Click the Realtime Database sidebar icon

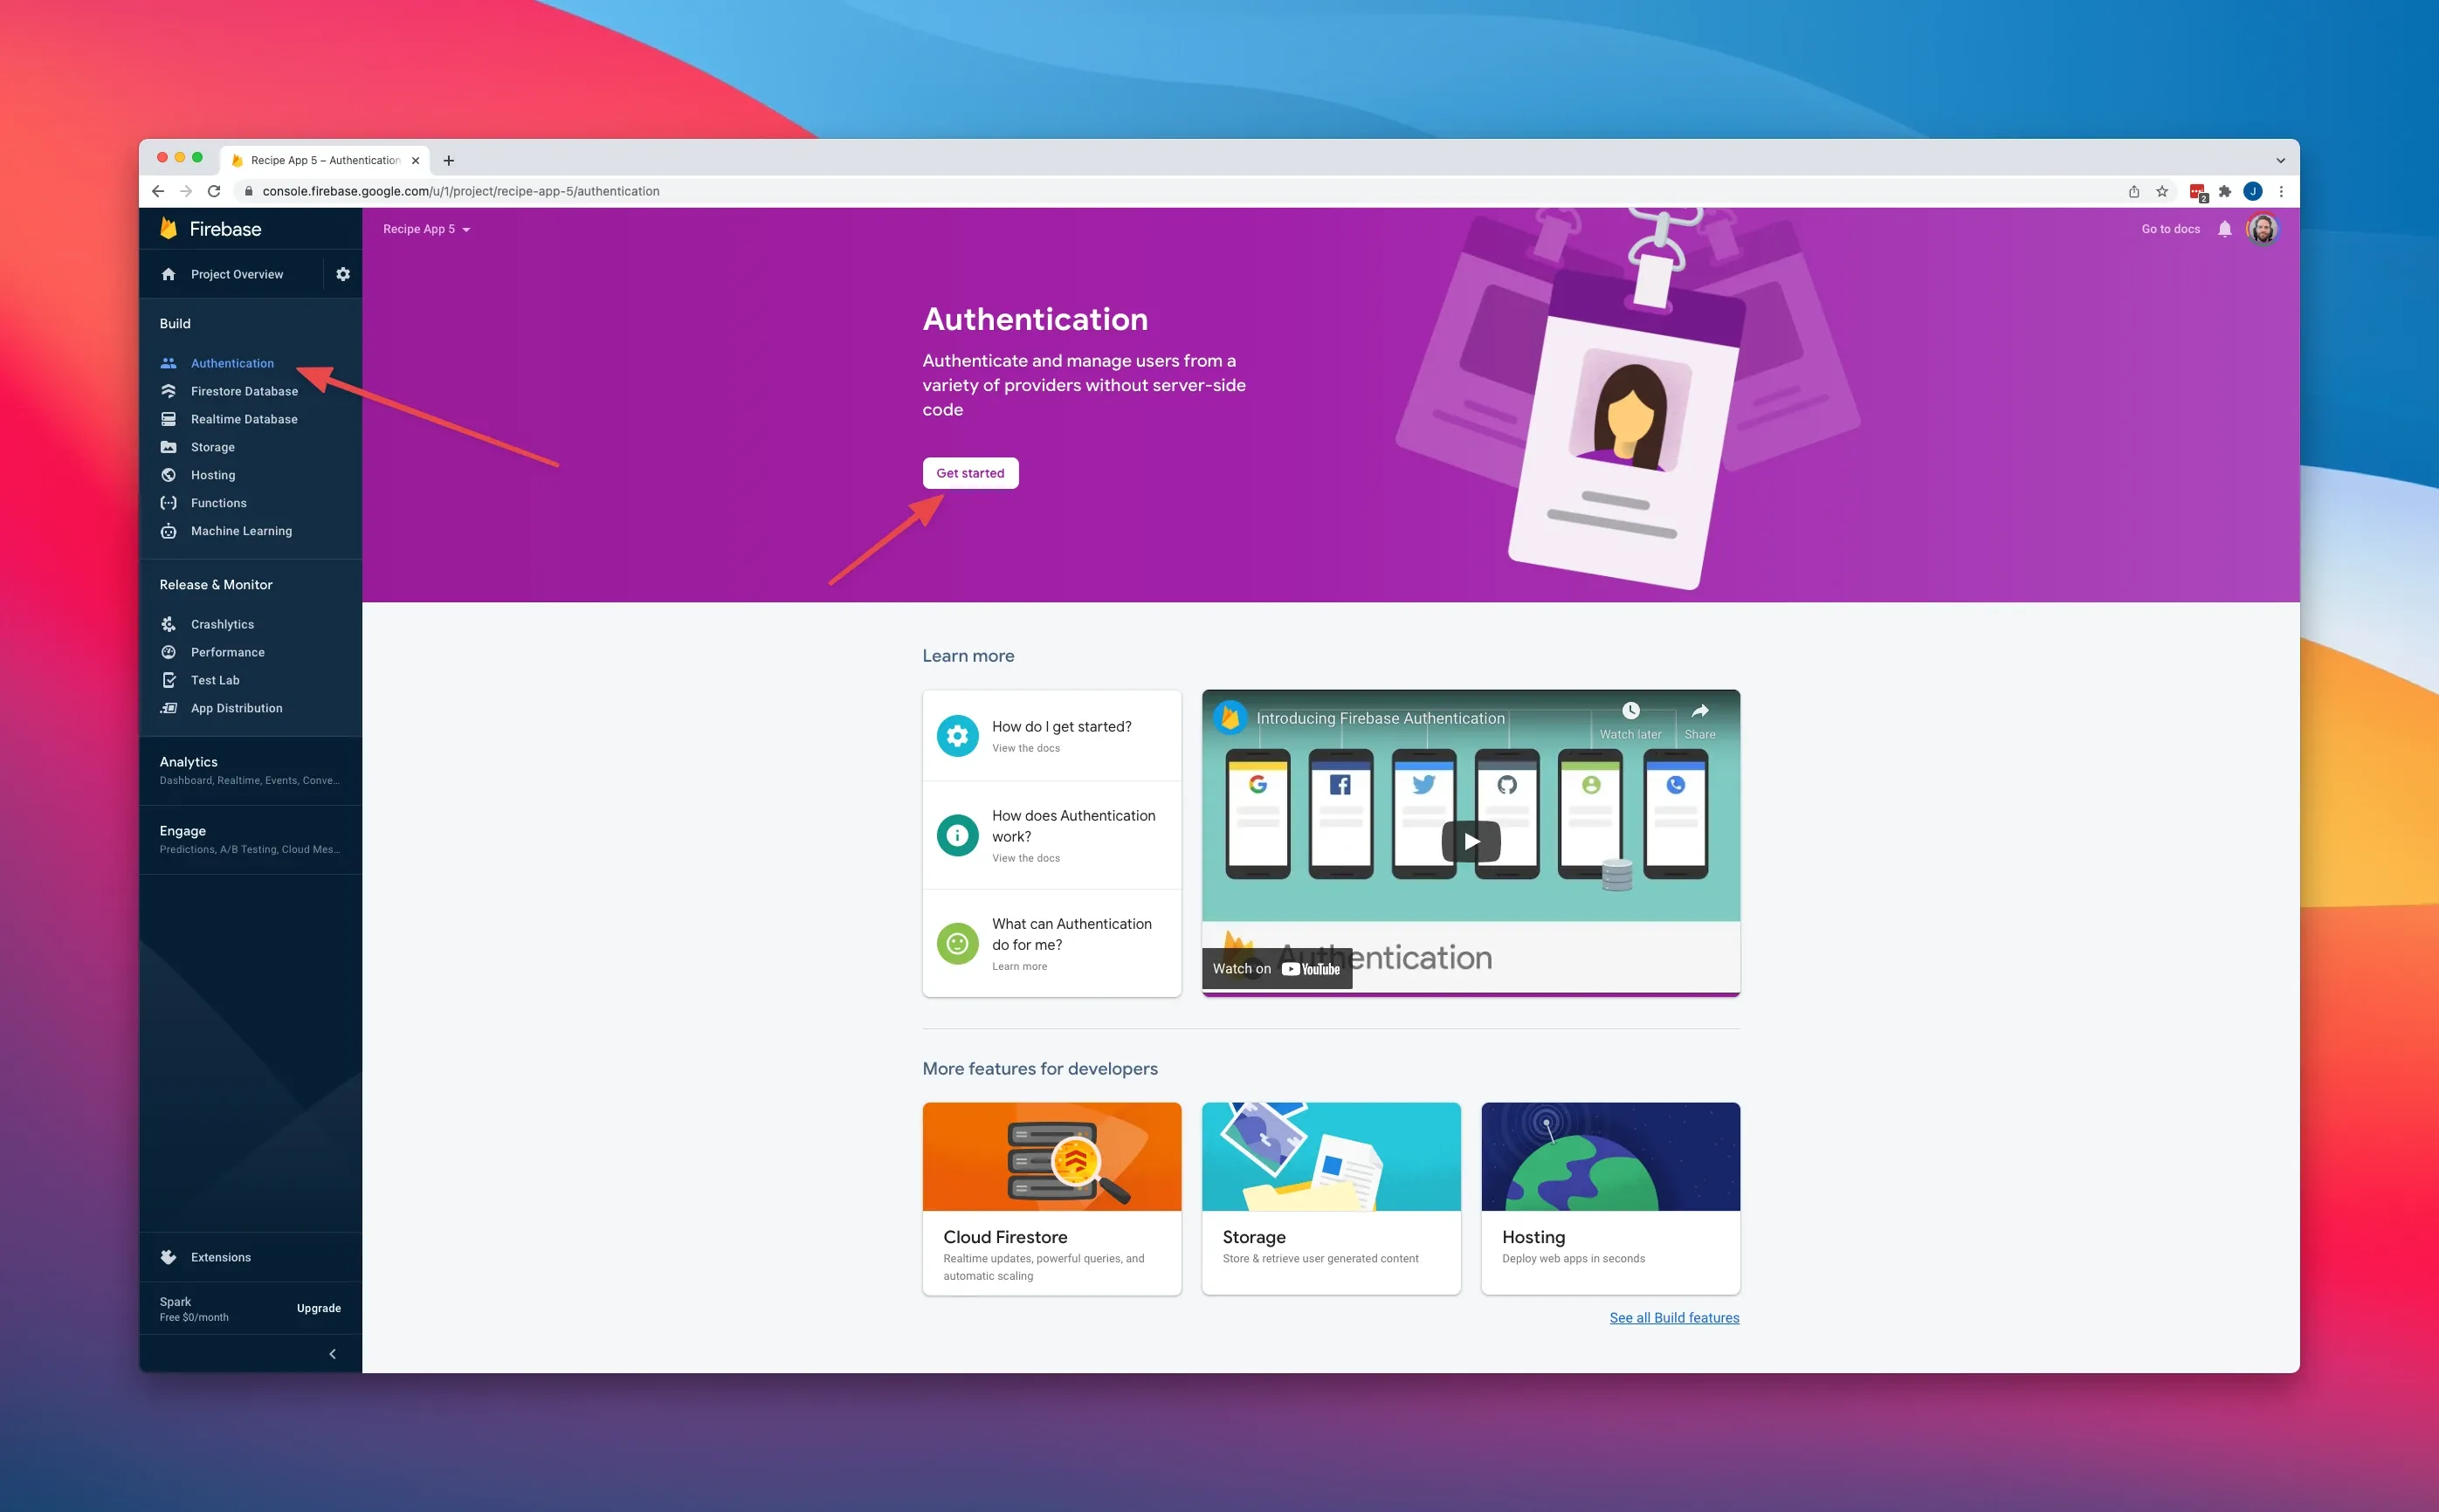point(169,418)
